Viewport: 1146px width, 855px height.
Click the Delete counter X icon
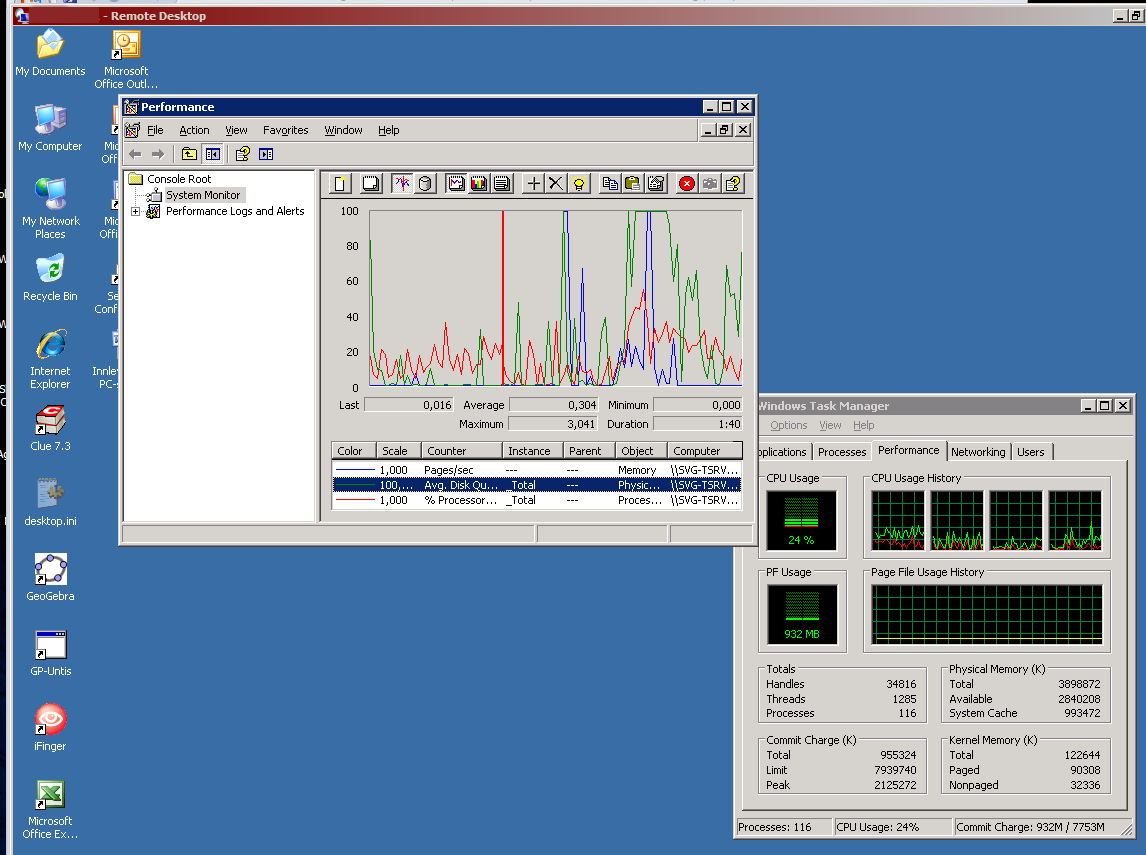556,183
